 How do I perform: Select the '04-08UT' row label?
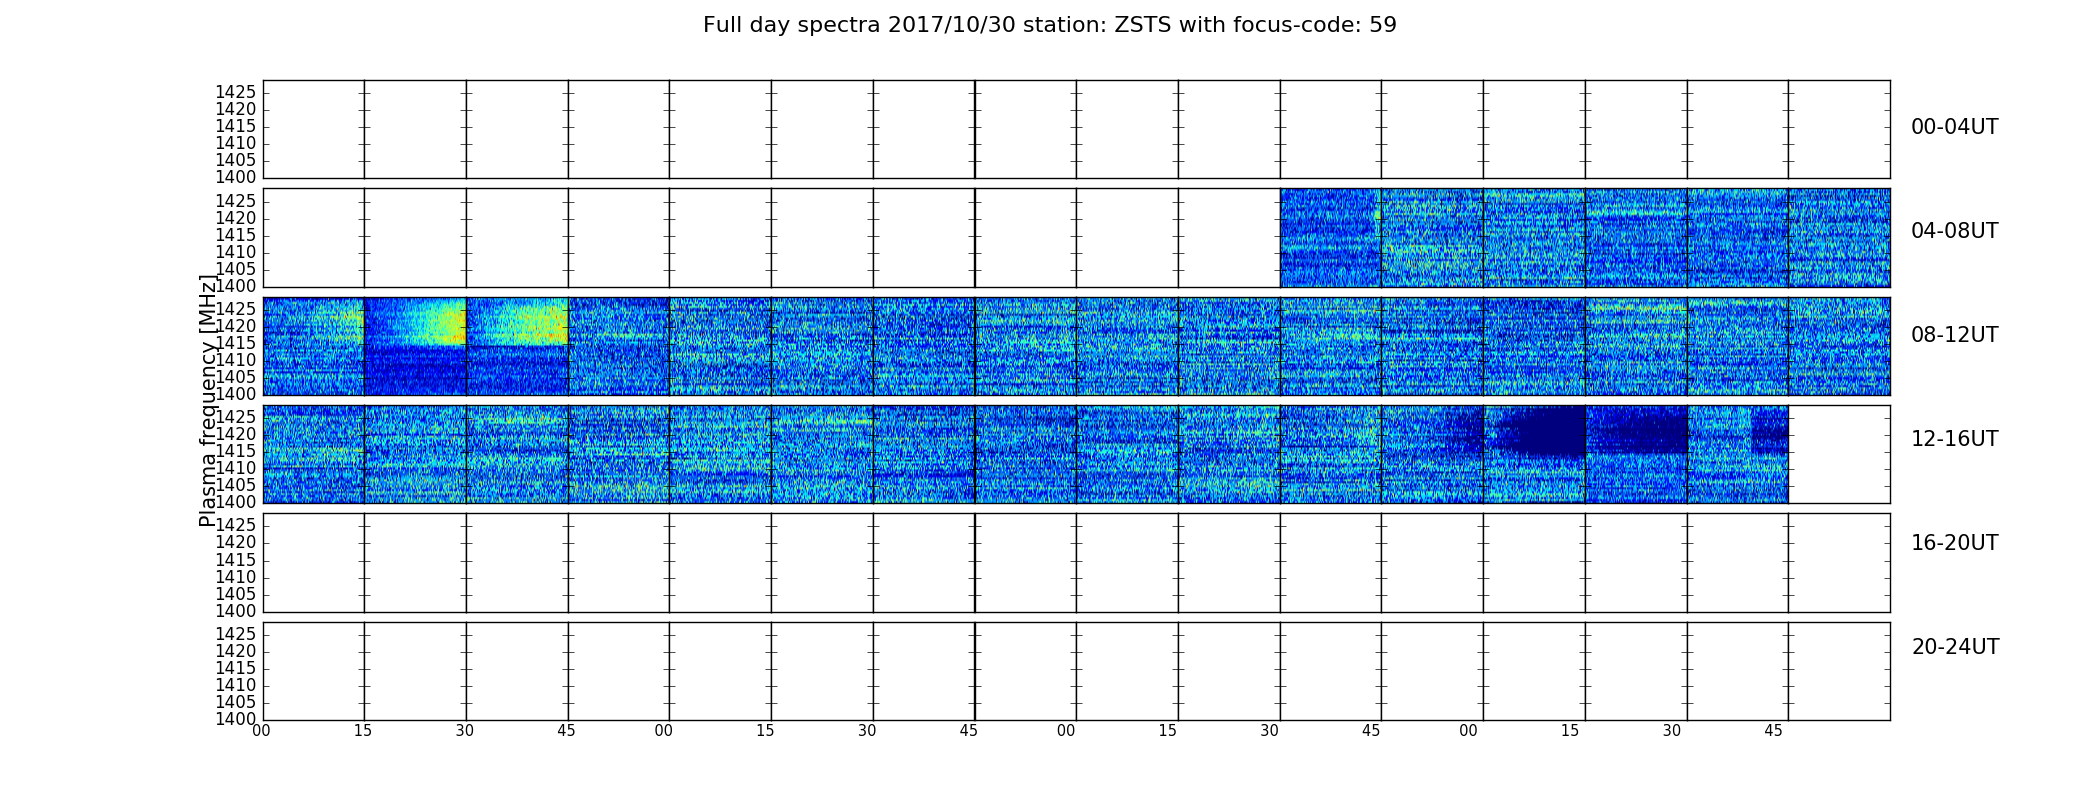click(1954, 231)
